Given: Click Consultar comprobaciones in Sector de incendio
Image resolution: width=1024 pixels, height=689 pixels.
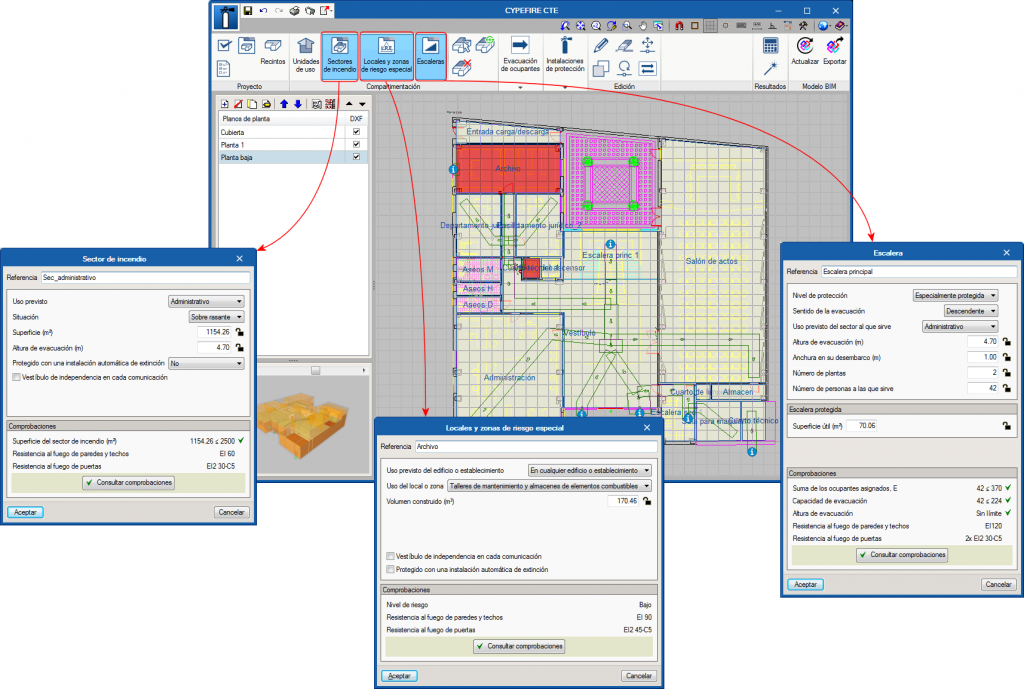Looking at the screenshot, I should 129,483.
